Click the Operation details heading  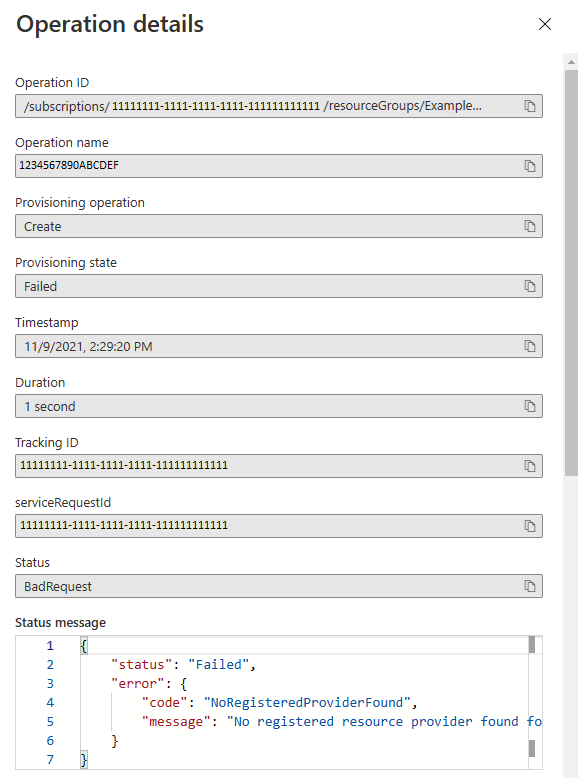[x=110, y=24]
